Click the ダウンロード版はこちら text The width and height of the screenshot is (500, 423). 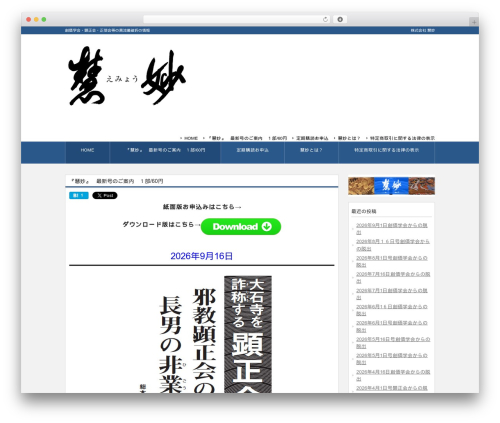(161, 225)
